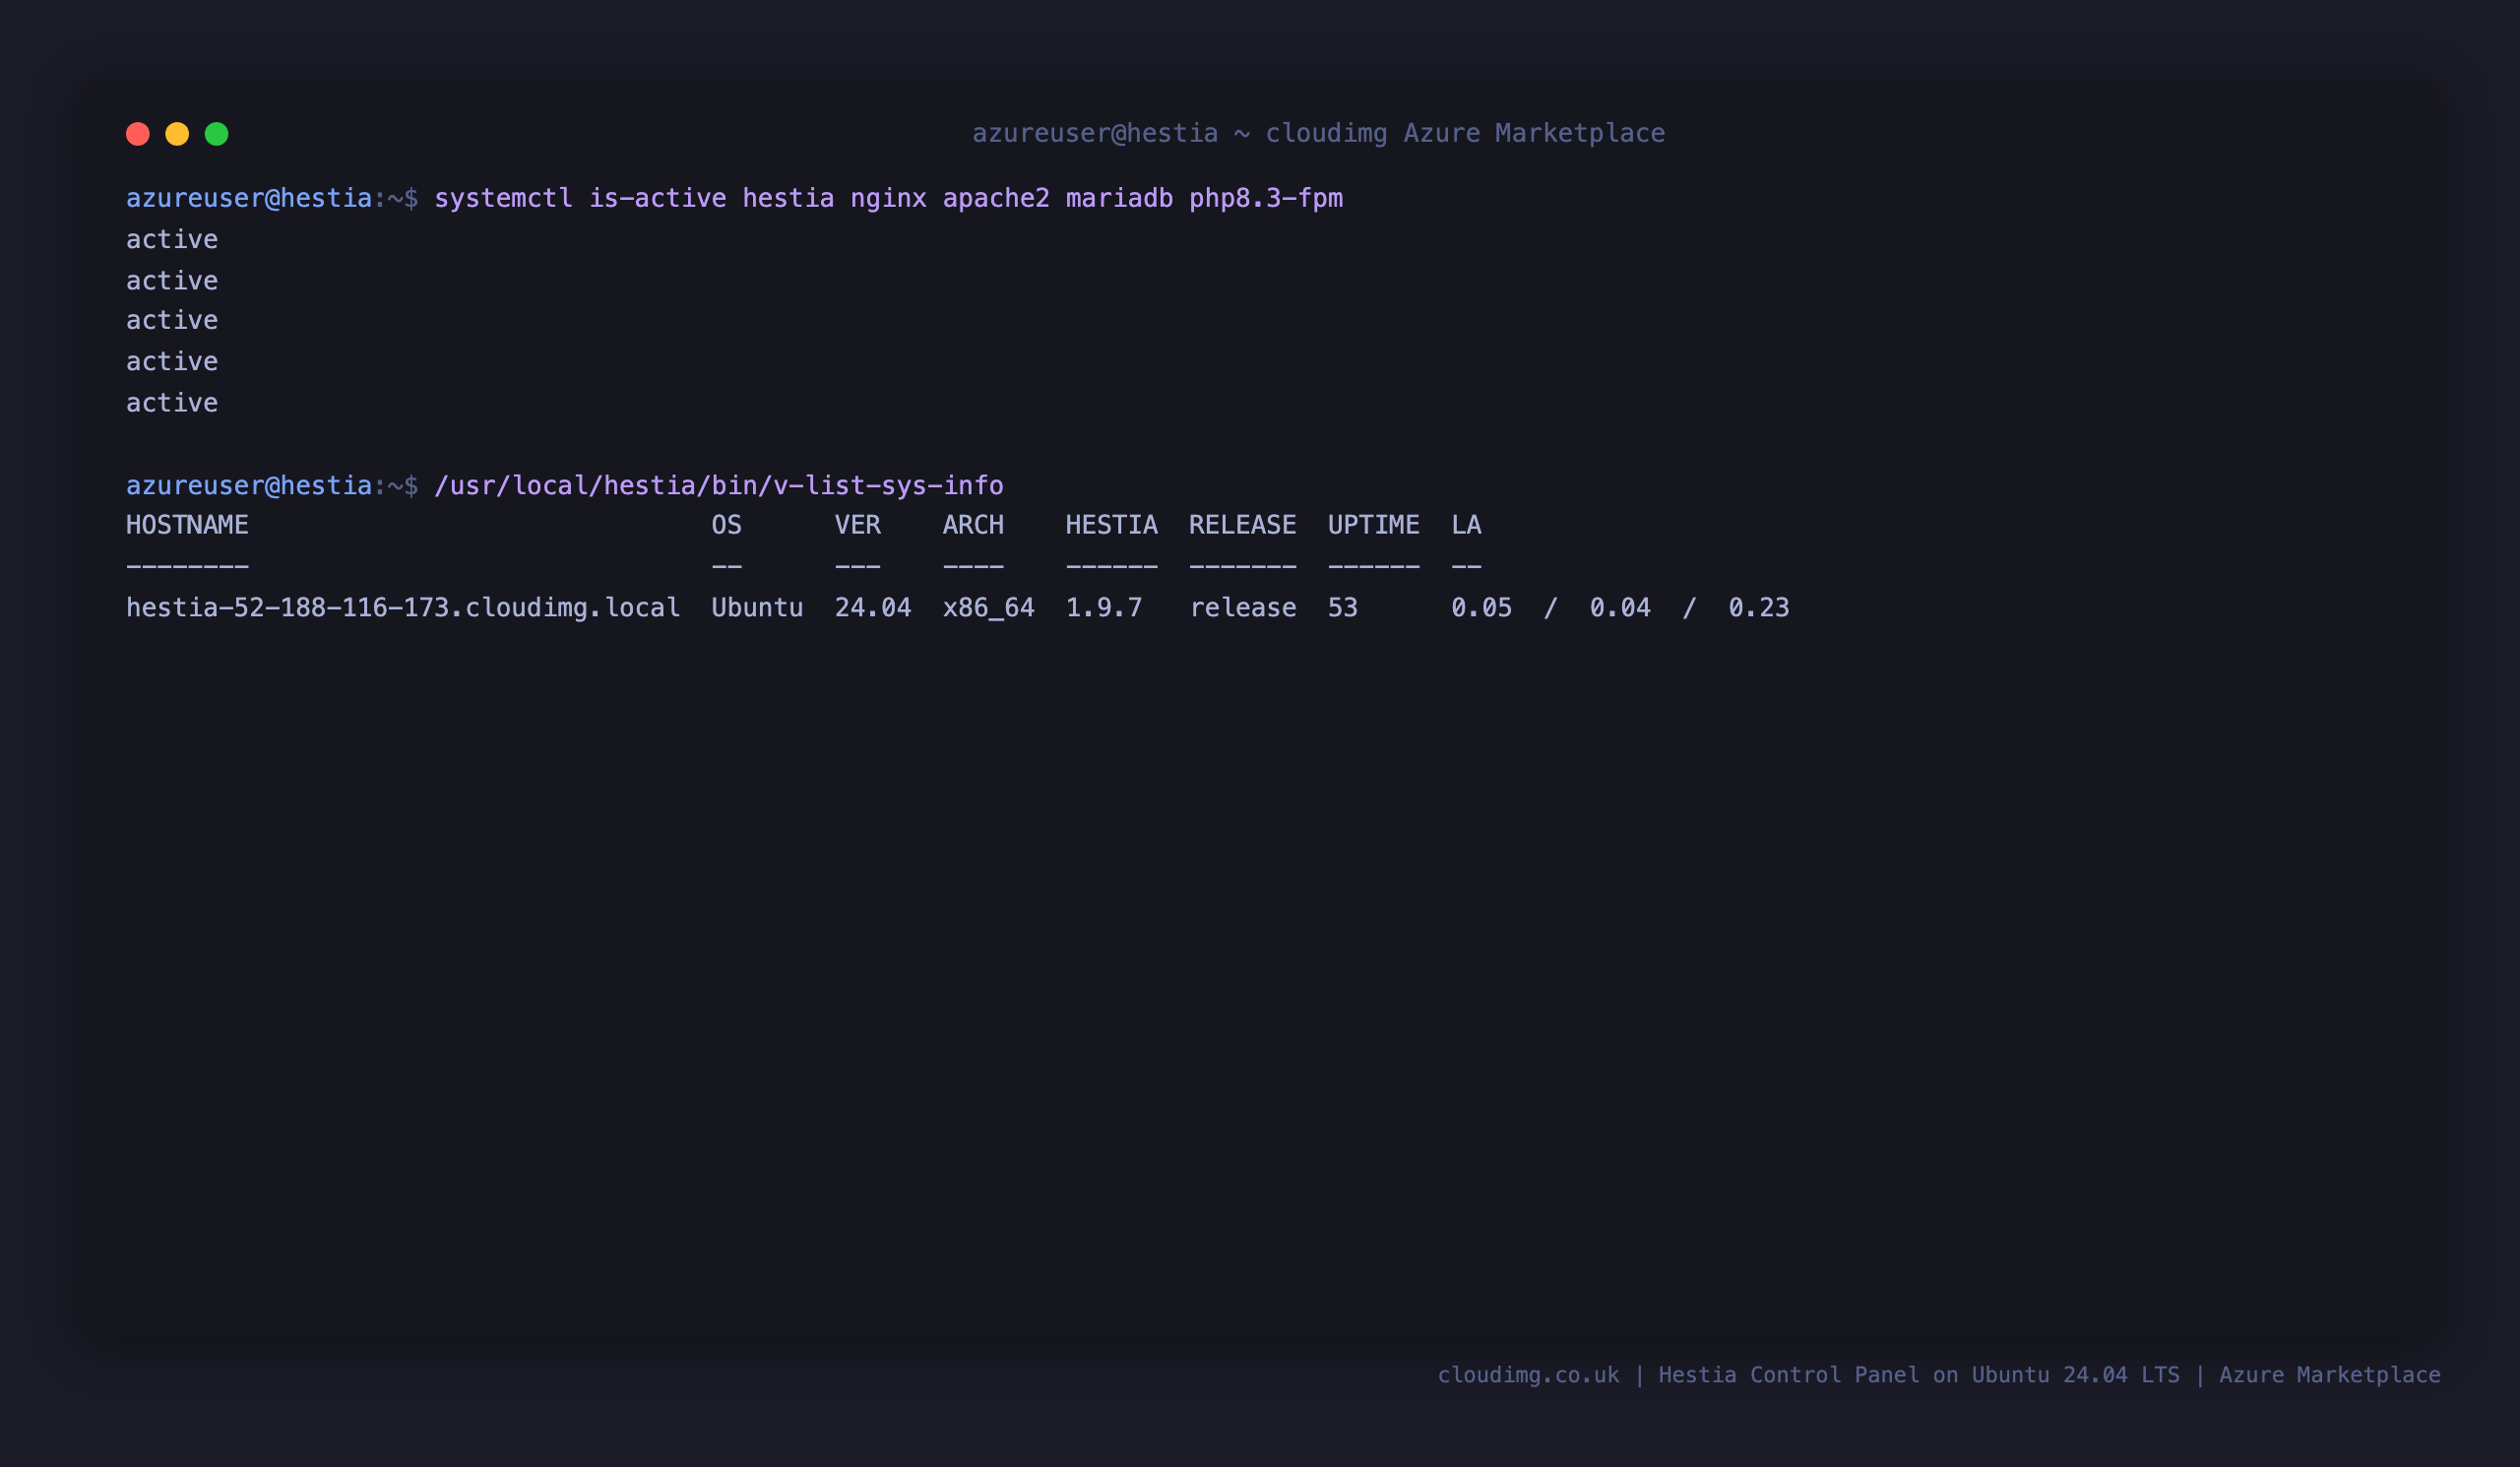Click the LA column header
Viewport: 2520px width, 1467px height.
click(x=1467, y=525)
